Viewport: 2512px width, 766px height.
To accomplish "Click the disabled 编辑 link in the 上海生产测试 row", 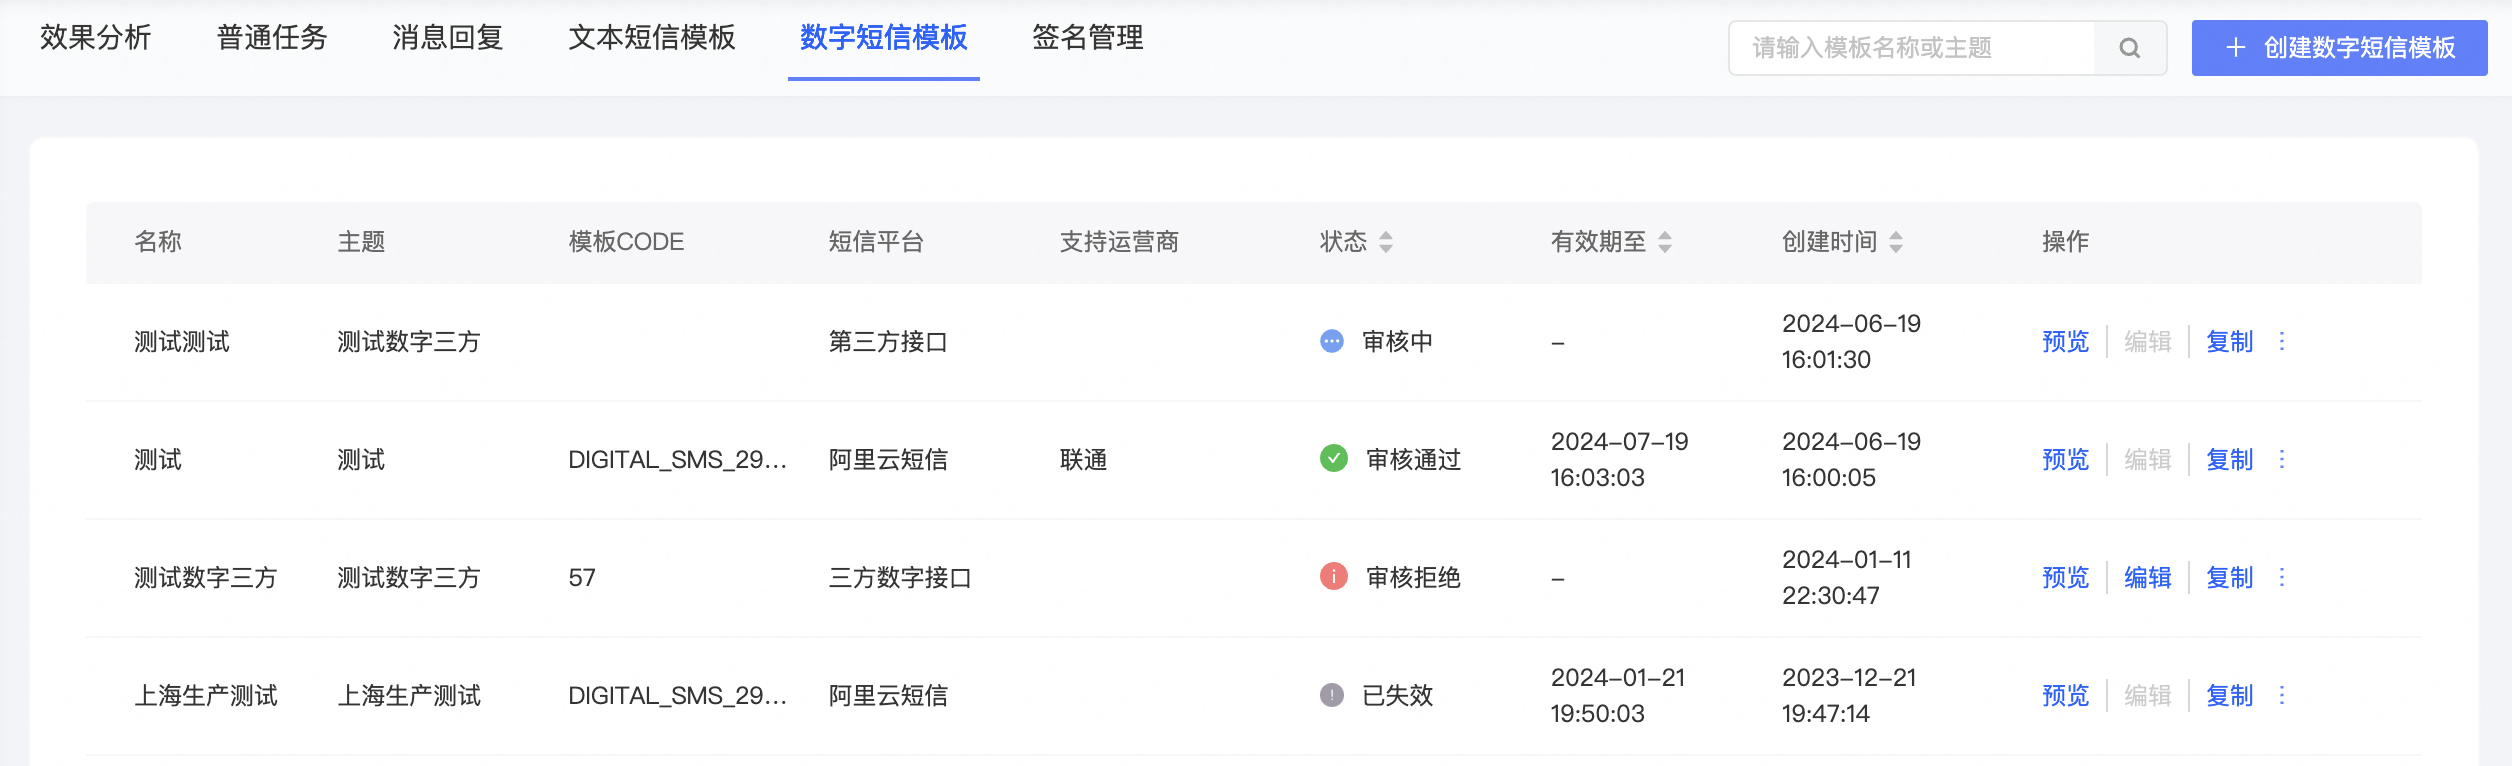I will pos(2148,696).
